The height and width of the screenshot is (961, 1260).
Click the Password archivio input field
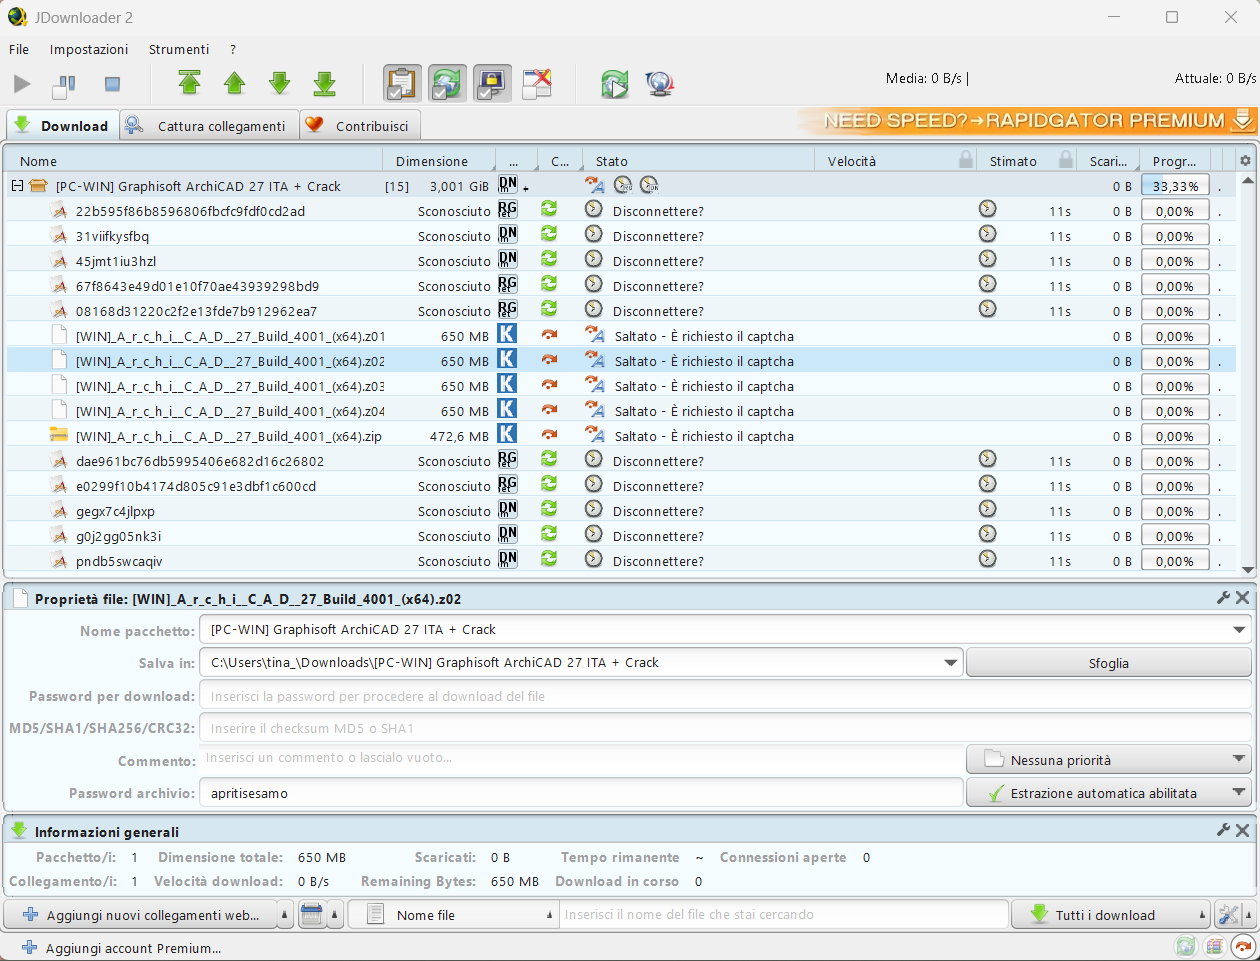click(582, 793)
